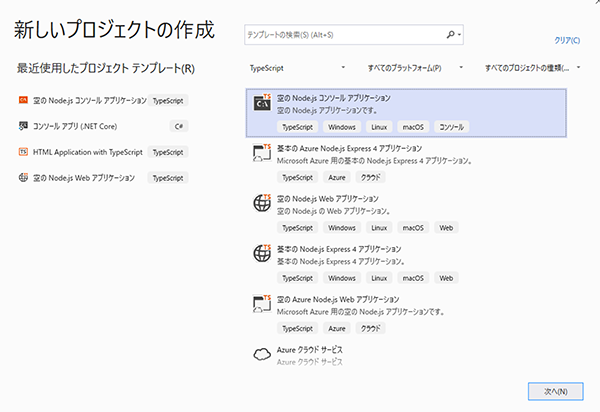Screen dimensions: 600x412
Task: Click the Azure tag under 空の Azure Node.js Web
Action: click(337, 329)
